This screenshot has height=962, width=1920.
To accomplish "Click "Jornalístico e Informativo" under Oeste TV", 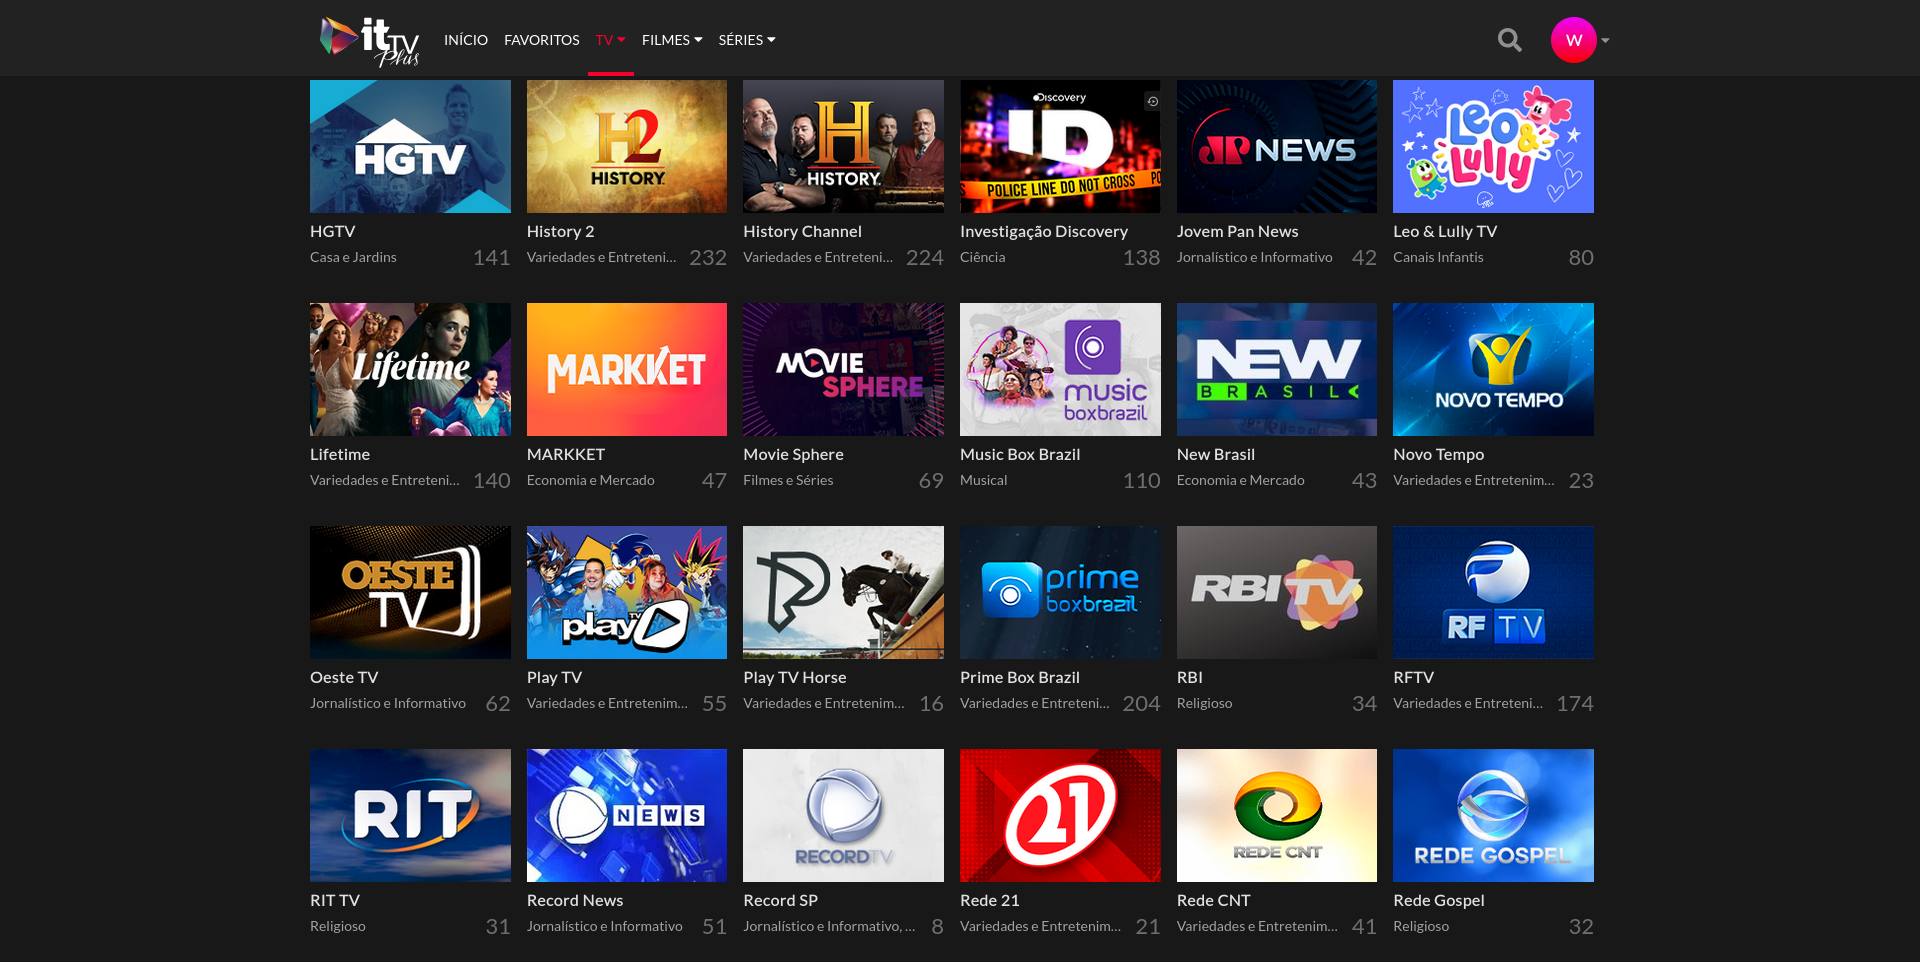I will point(388,703).
